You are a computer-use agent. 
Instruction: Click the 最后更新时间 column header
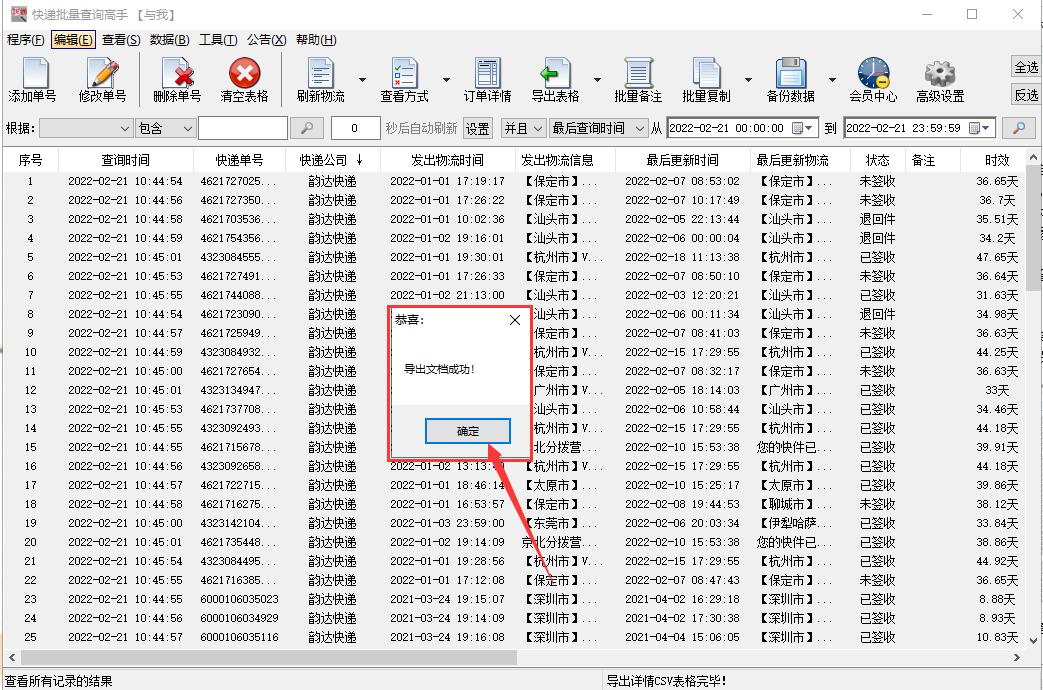coord(682,160)
